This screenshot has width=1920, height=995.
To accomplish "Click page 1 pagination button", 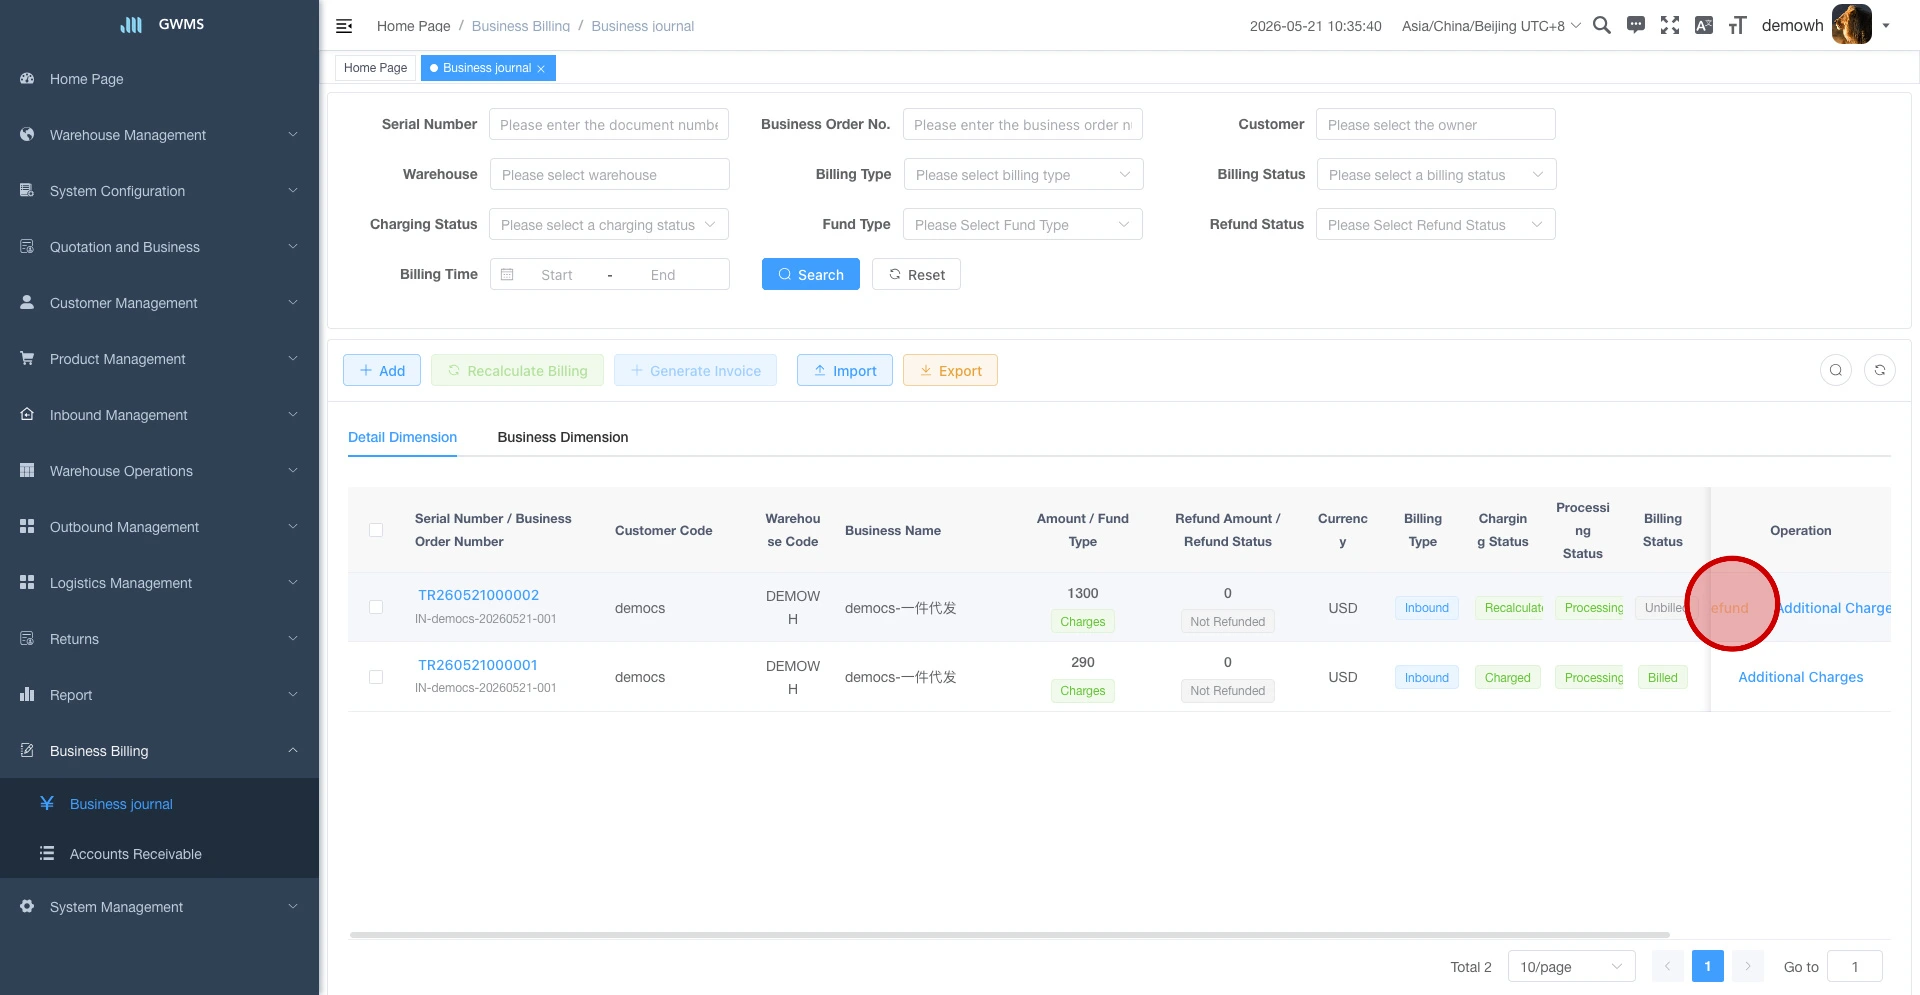I will pos(1708,966).
